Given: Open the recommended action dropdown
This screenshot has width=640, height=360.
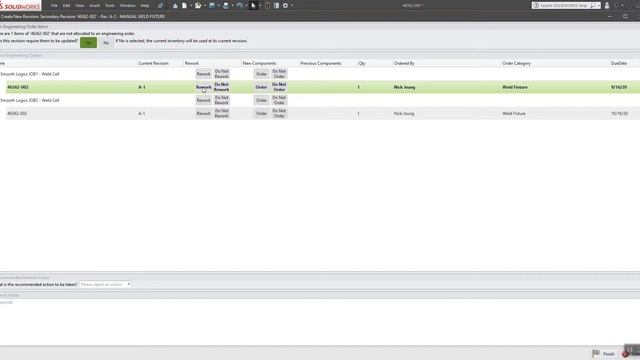Looking at the screenshot, I should 105,284.
